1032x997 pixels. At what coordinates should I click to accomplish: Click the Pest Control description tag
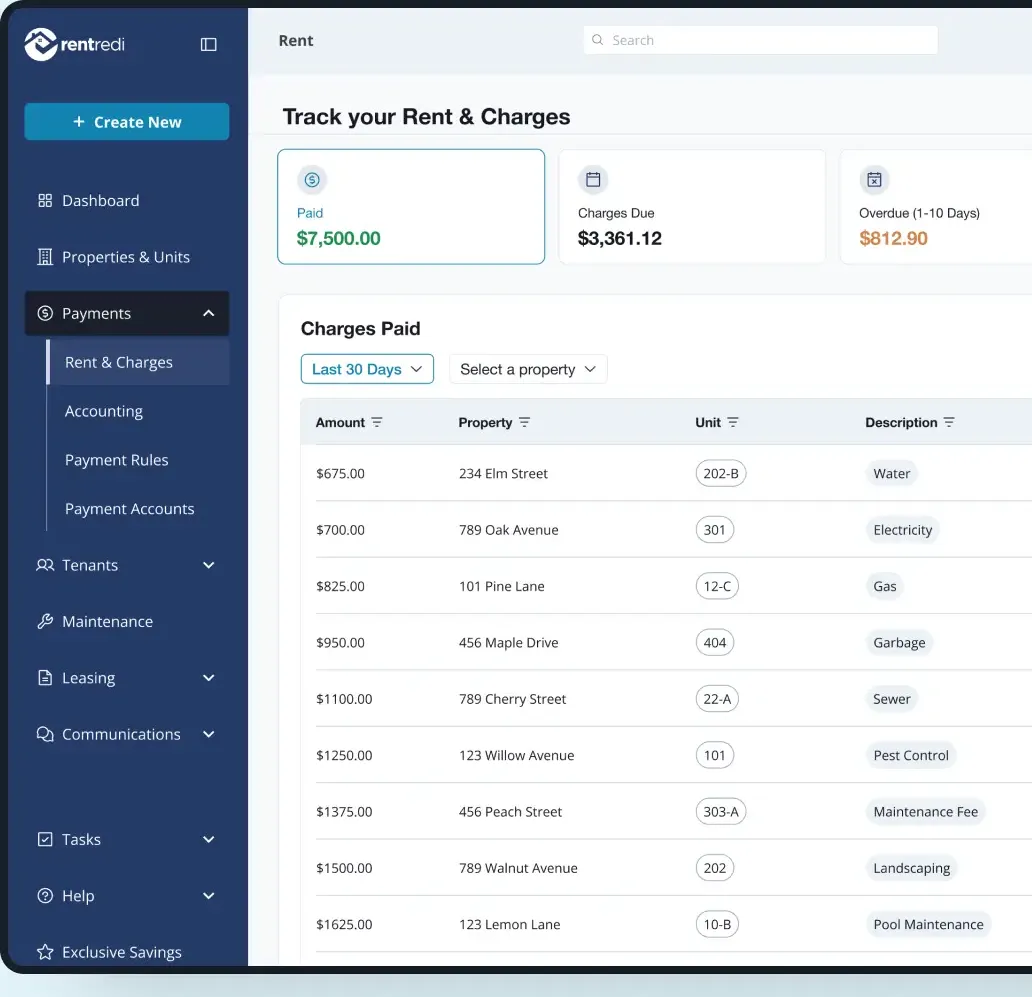coord(911,755)
